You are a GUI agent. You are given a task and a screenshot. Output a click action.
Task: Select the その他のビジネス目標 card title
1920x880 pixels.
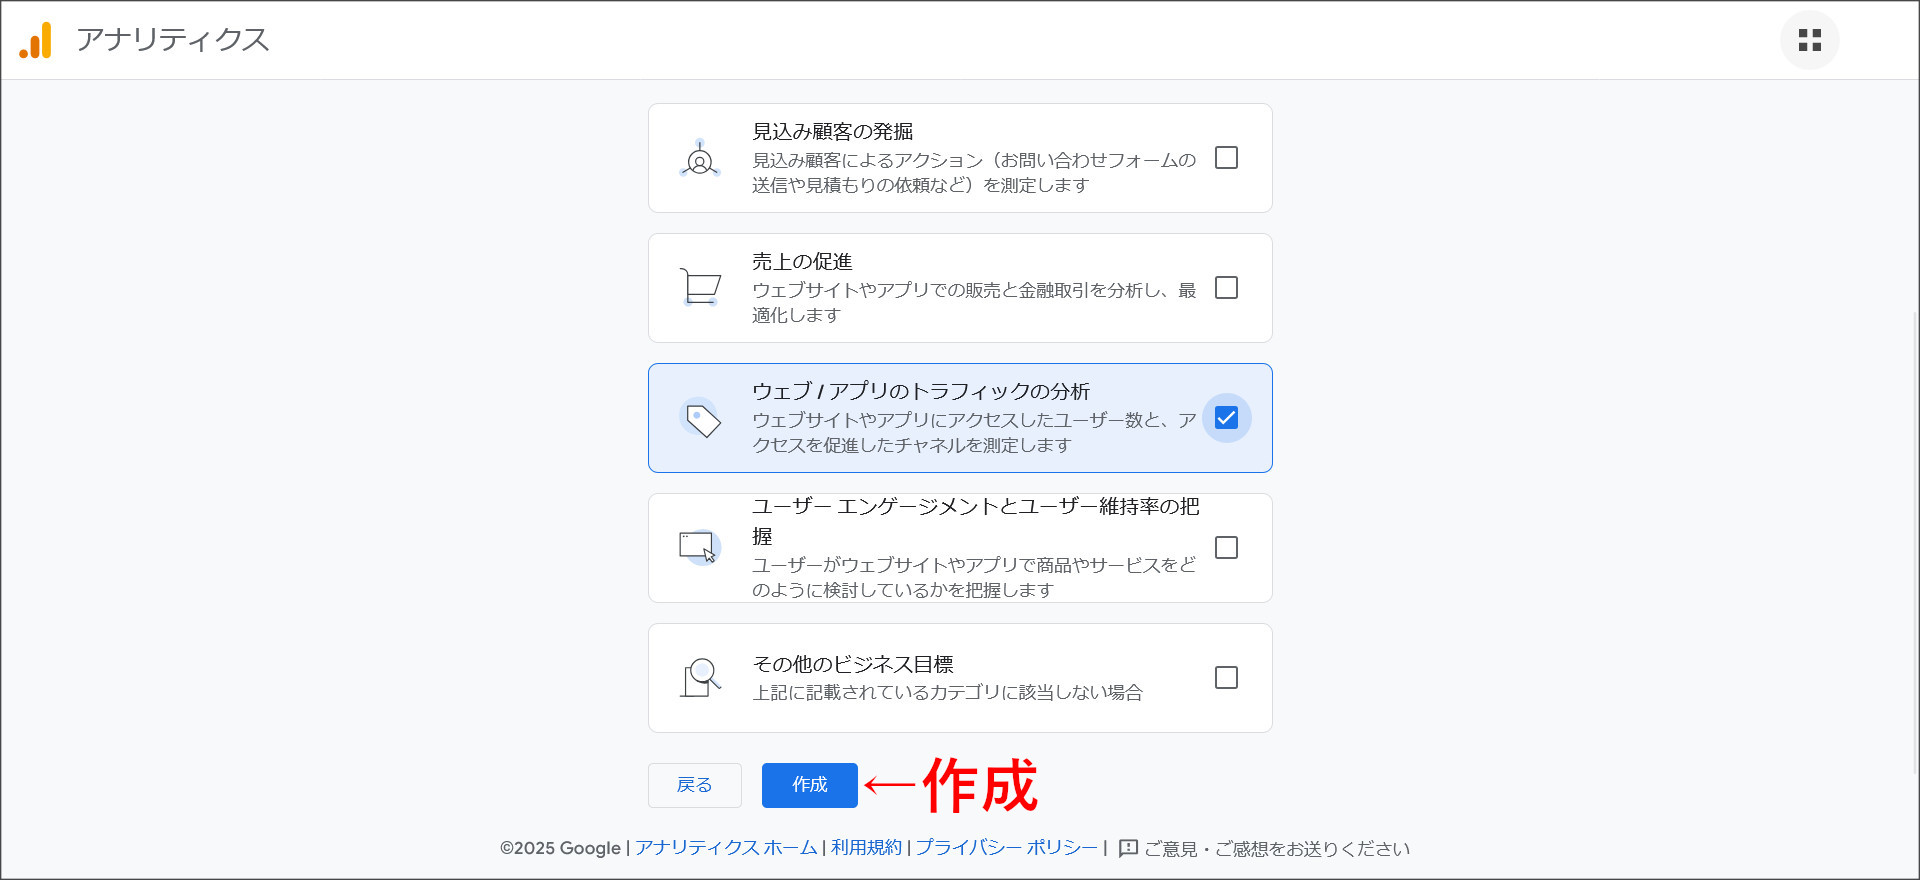853,665
